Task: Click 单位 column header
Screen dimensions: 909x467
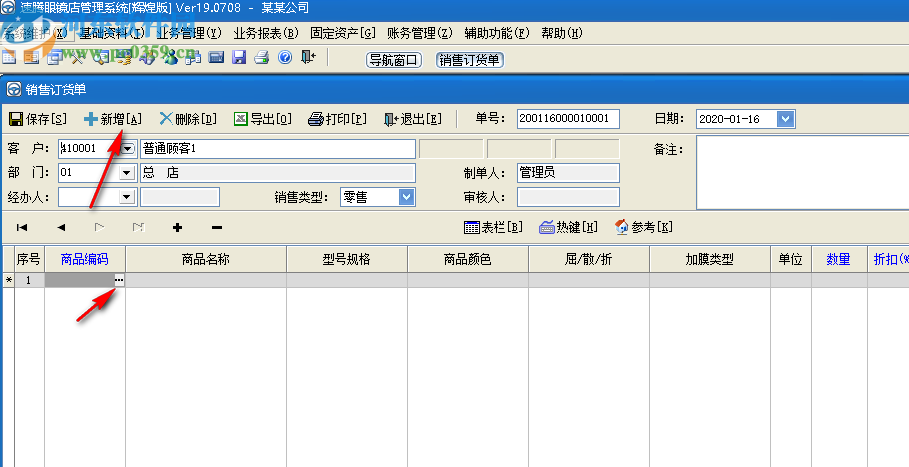Action: tap(791, 259)
